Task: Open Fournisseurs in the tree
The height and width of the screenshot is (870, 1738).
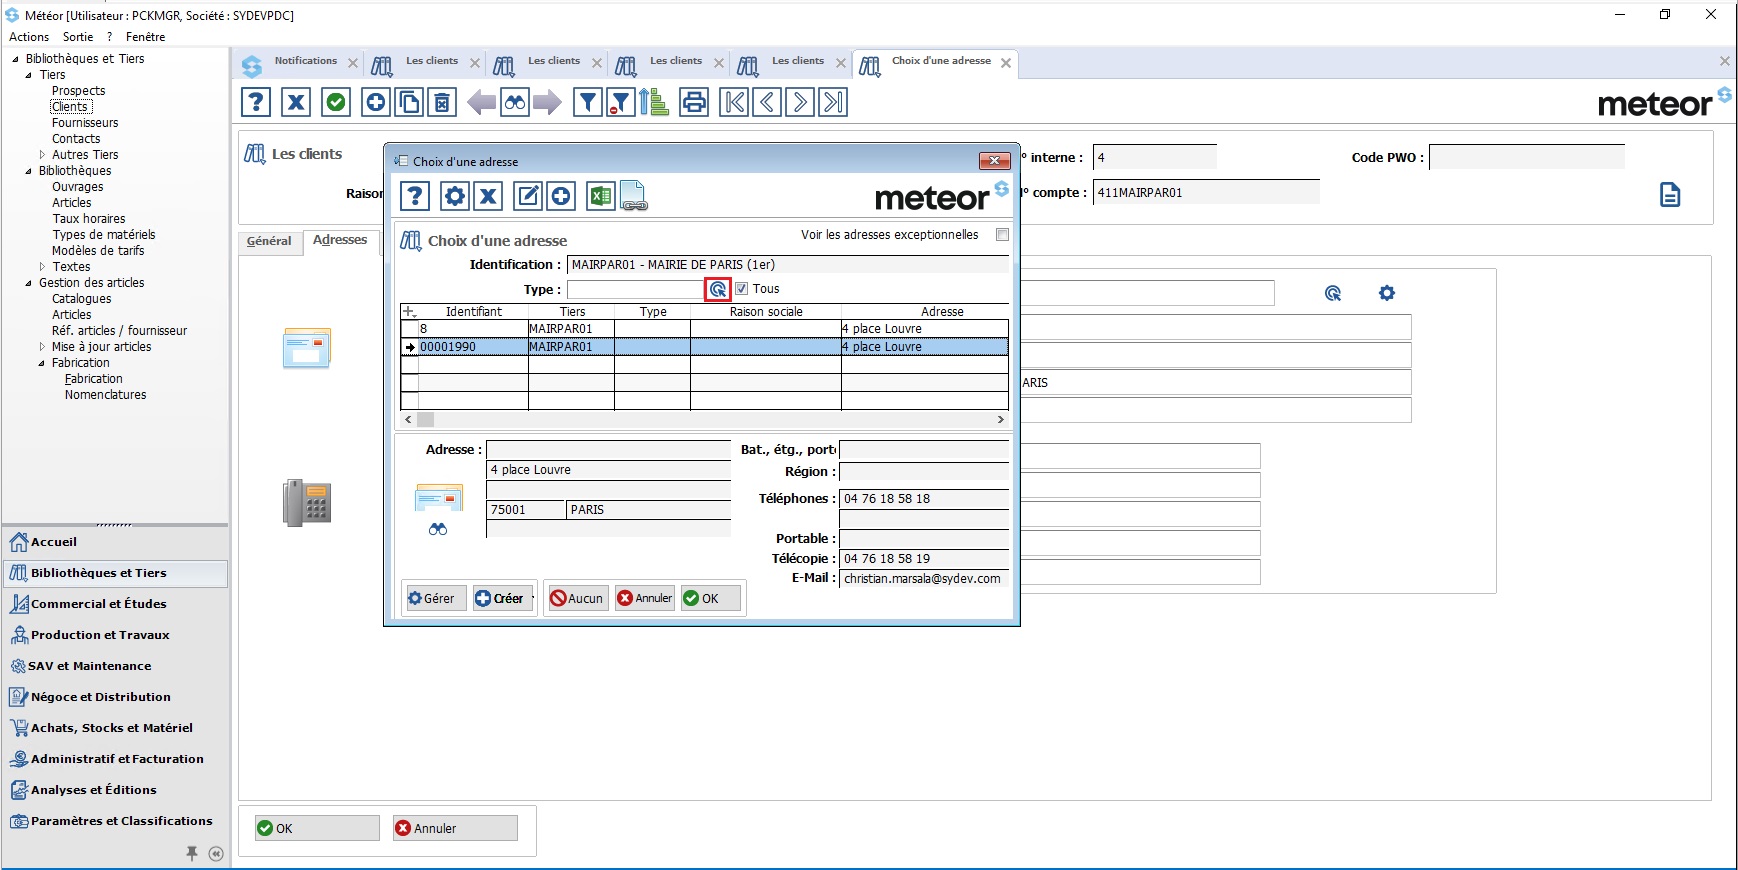Action: click(x=85, y=123)
